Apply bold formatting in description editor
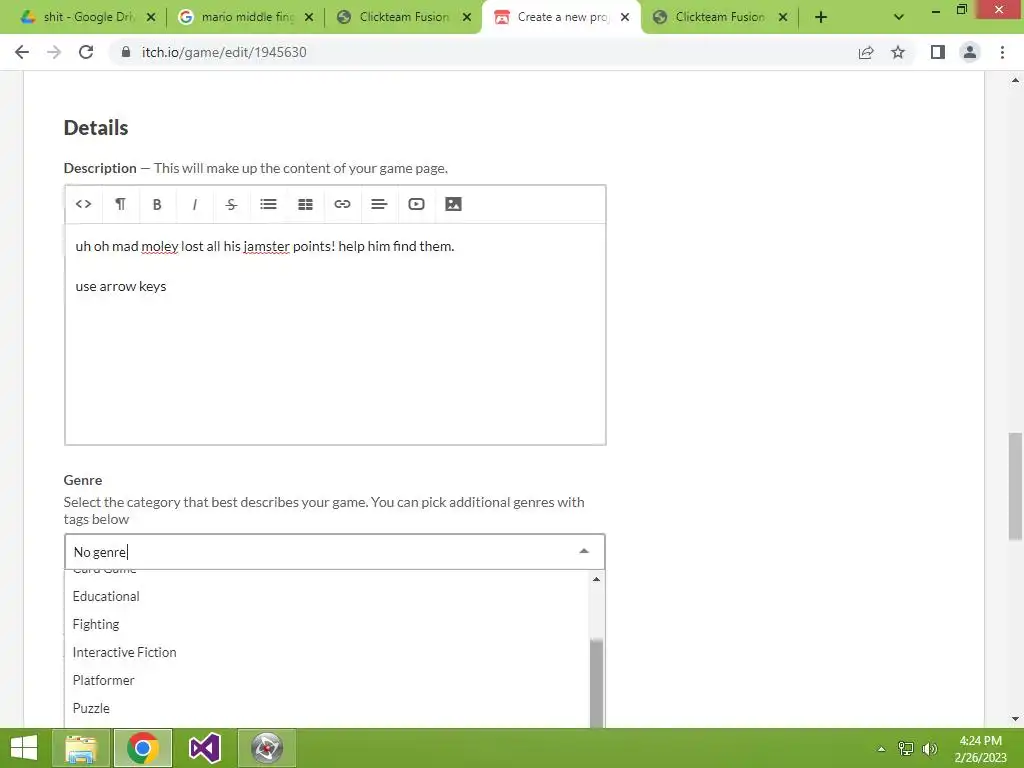Viewport: 1024px width, 768px height. point(157,204)
